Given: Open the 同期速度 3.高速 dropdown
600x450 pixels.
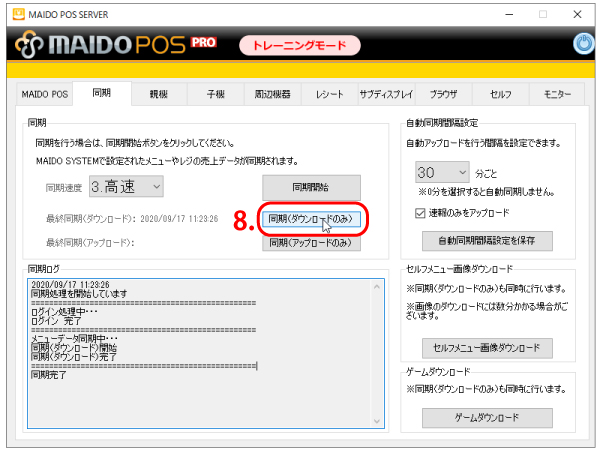Looking at the screenshot, I should click(126, 187).
